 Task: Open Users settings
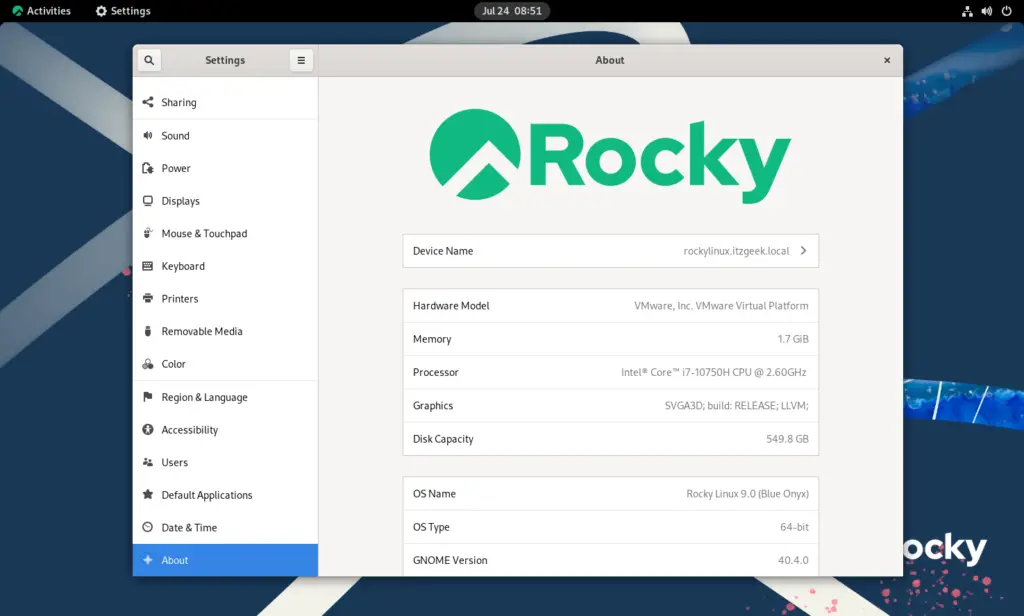pyautogui.click(x=175, y=462)
